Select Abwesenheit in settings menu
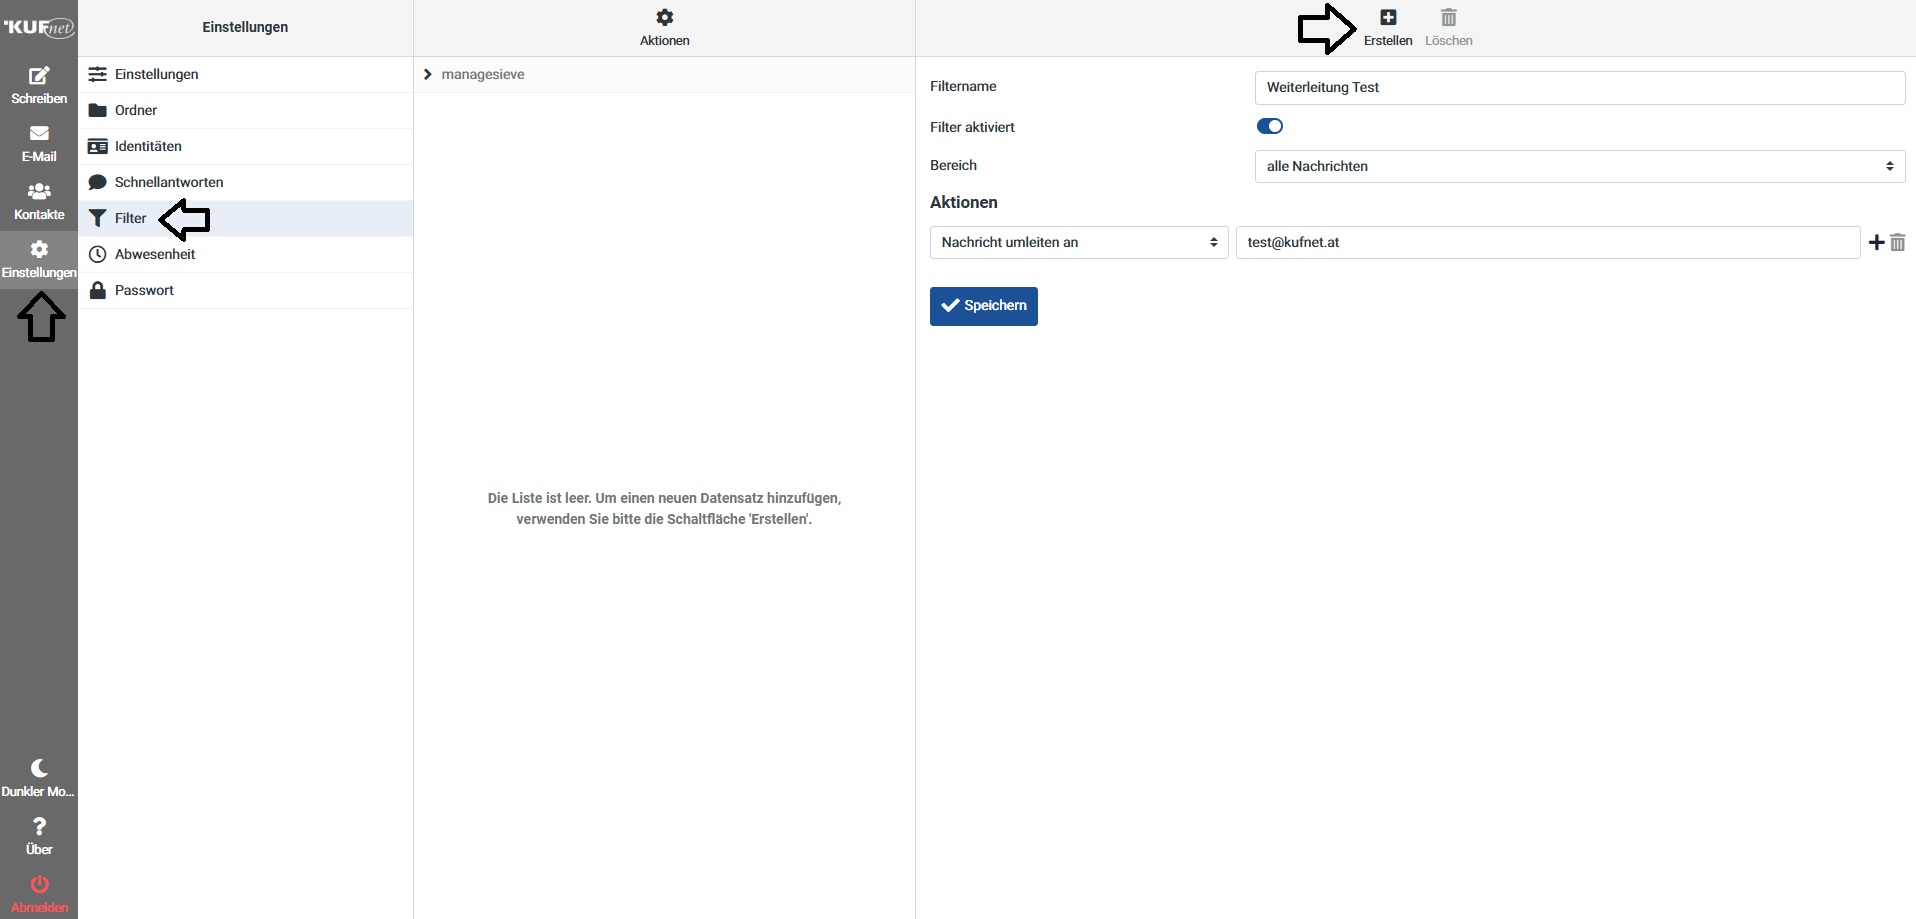This screenshot has height=919, width=1916. 155,255
